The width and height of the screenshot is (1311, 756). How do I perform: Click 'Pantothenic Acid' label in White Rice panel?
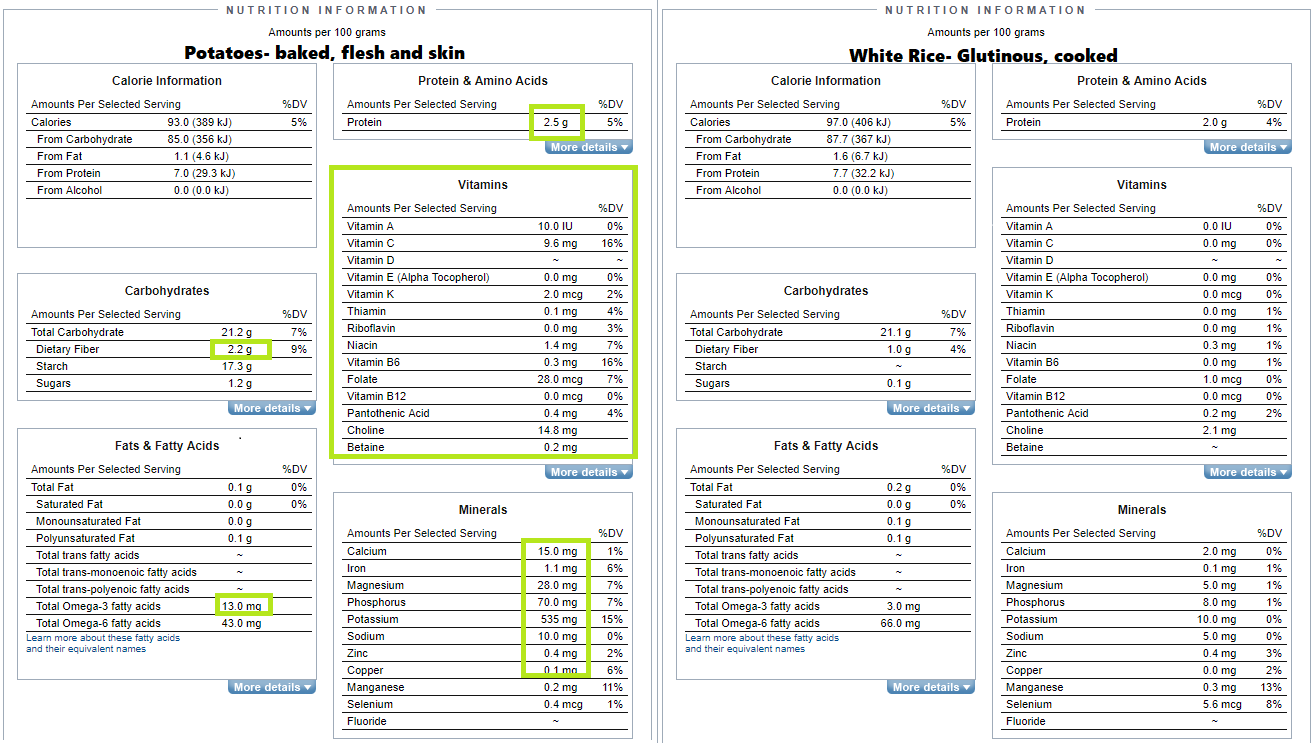[x=1047, y=413]
